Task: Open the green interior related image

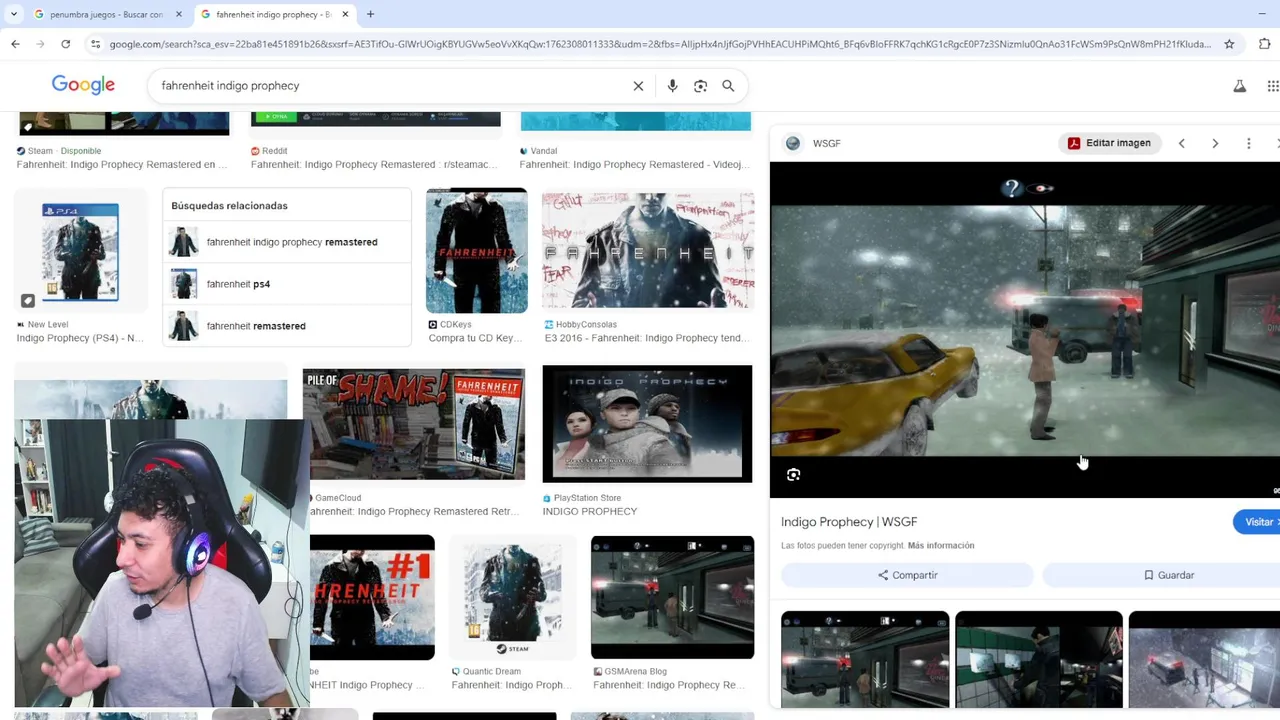Action: pyautogui.click(x=1039, y=660)
